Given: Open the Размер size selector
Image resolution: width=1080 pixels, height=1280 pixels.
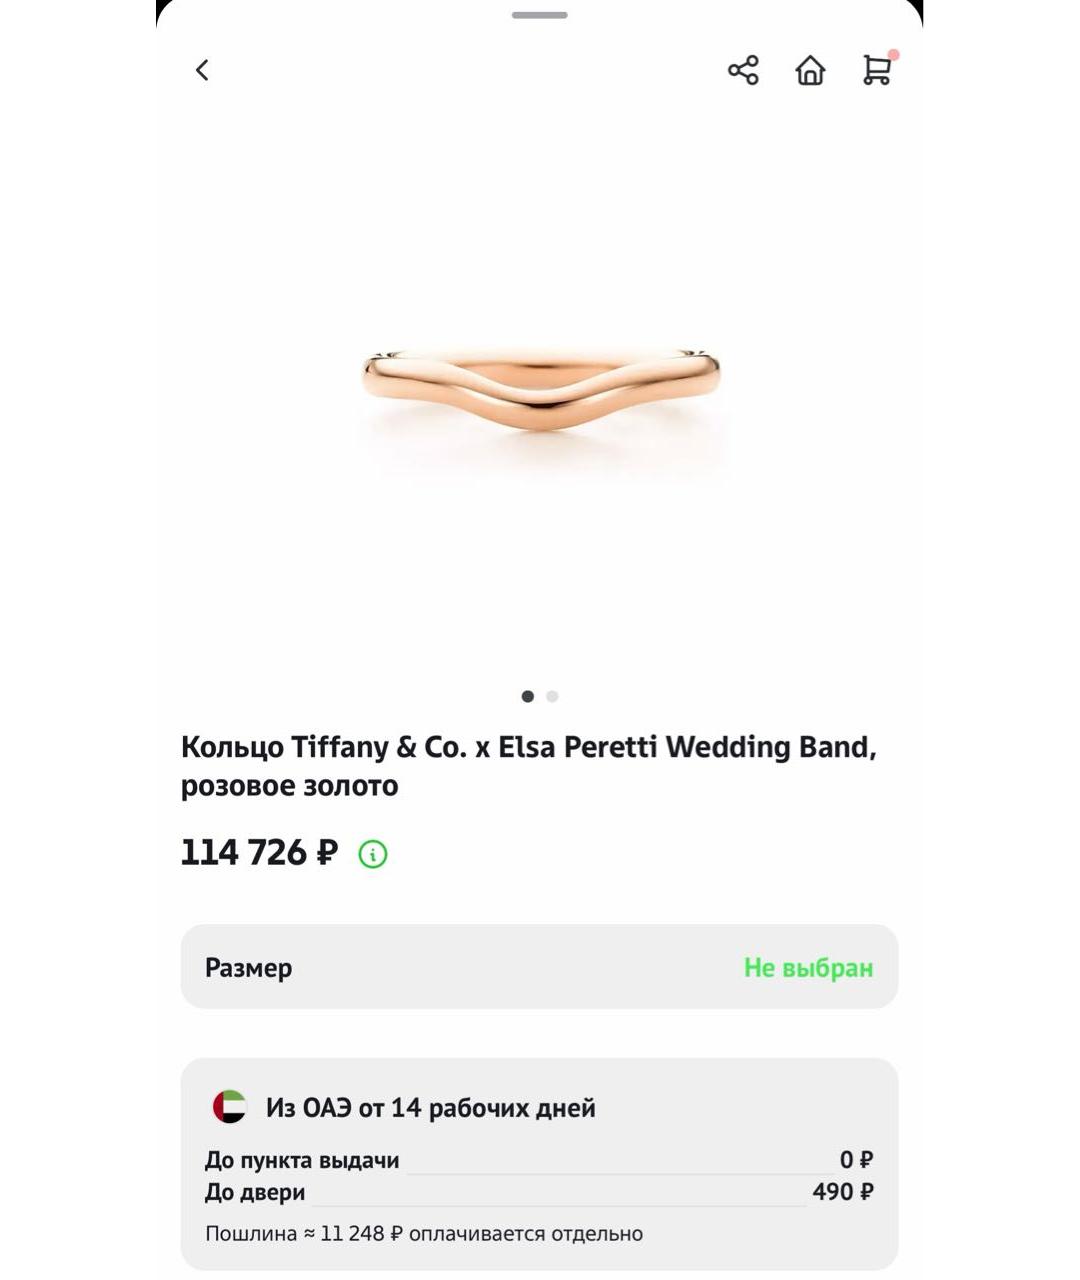Looking at the screenshot, I should (x=249, y=967).
